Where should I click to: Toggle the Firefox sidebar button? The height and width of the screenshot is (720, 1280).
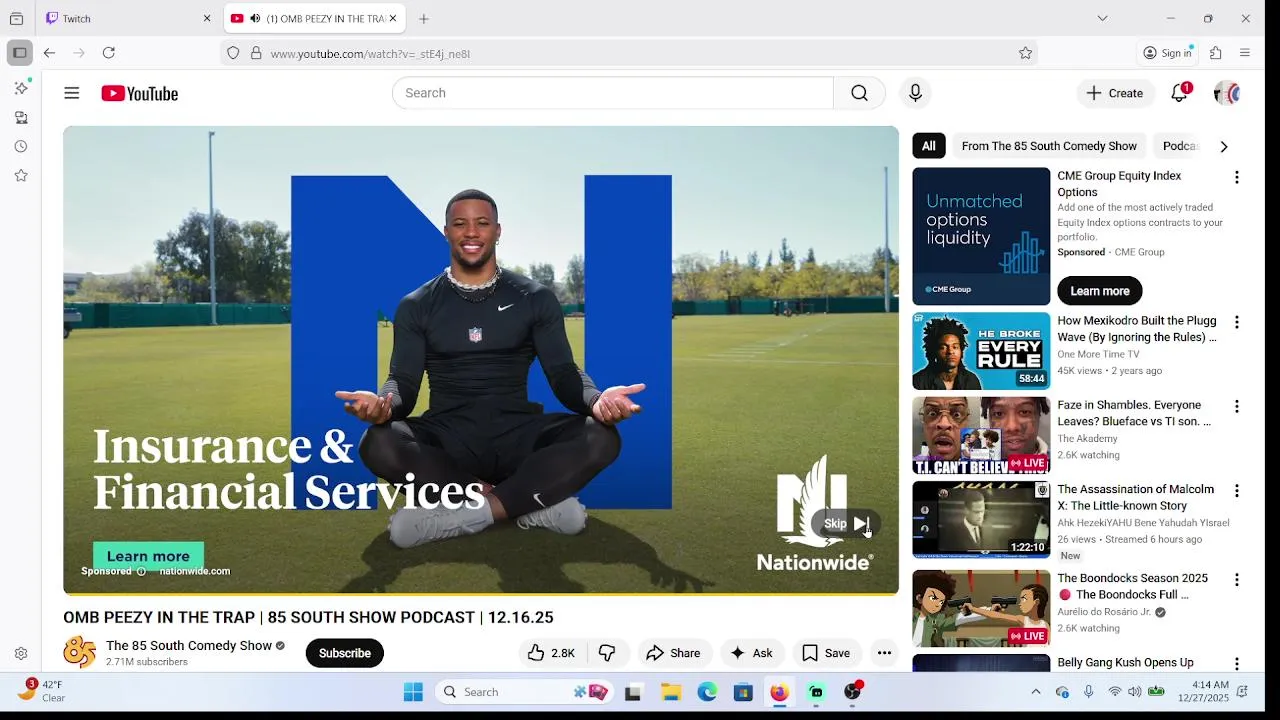(x=19, y=53)
